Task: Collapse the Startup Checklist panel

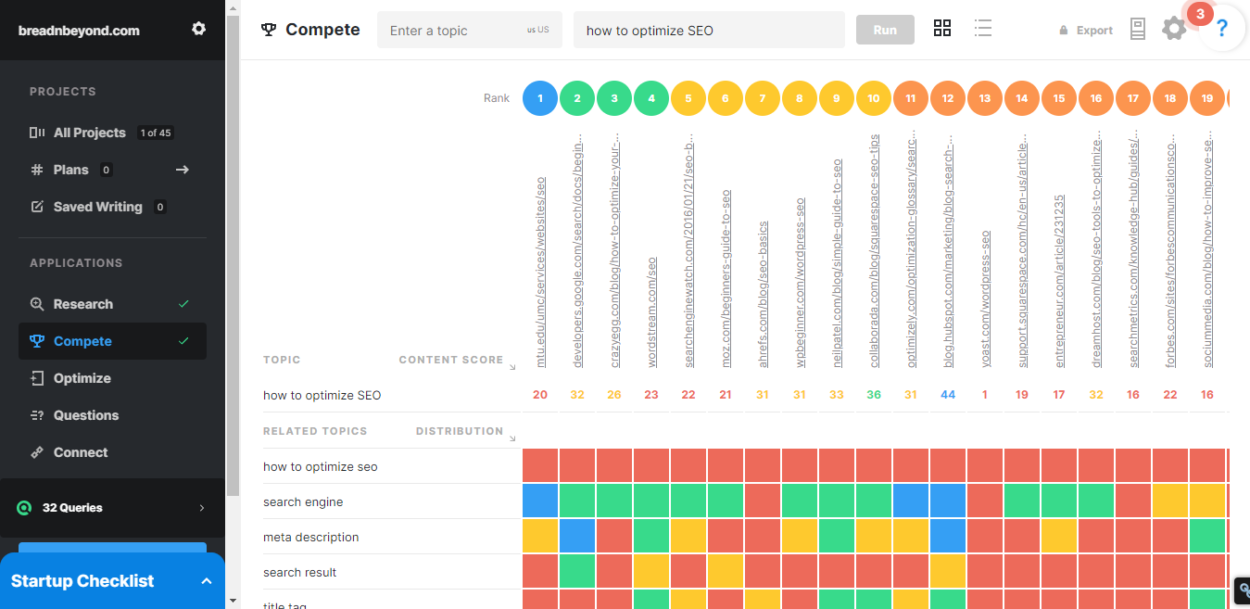Action: coord(206,581)
